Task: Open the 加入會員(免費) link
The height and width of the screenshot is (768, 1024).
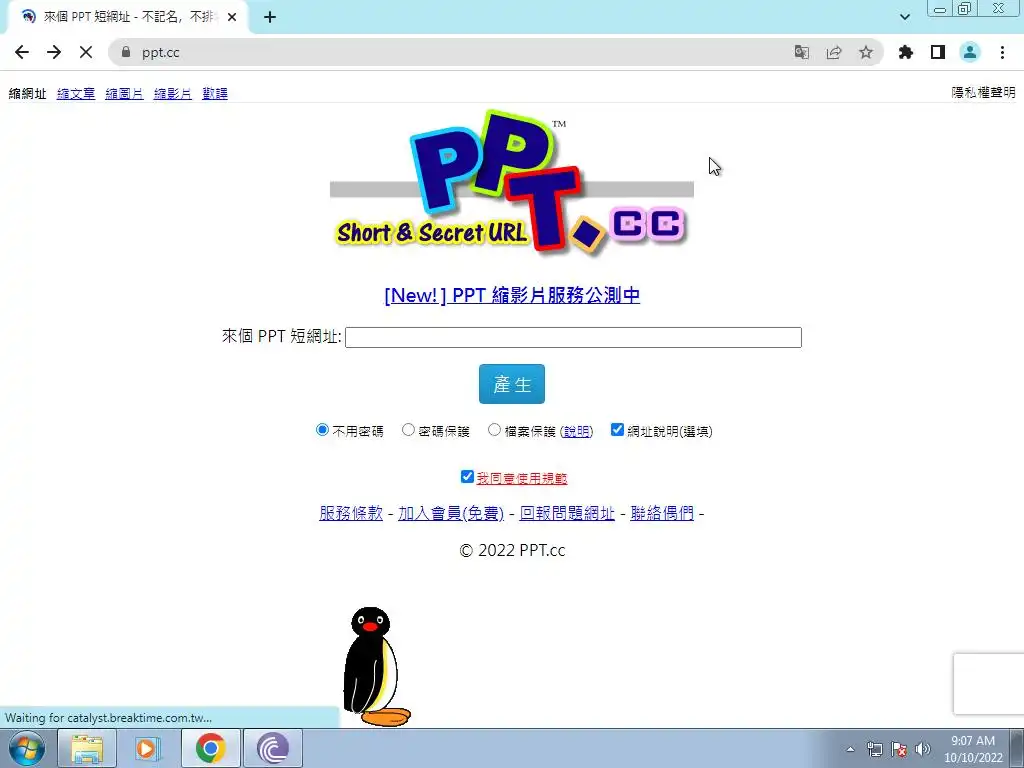Action: coord(451,513)
